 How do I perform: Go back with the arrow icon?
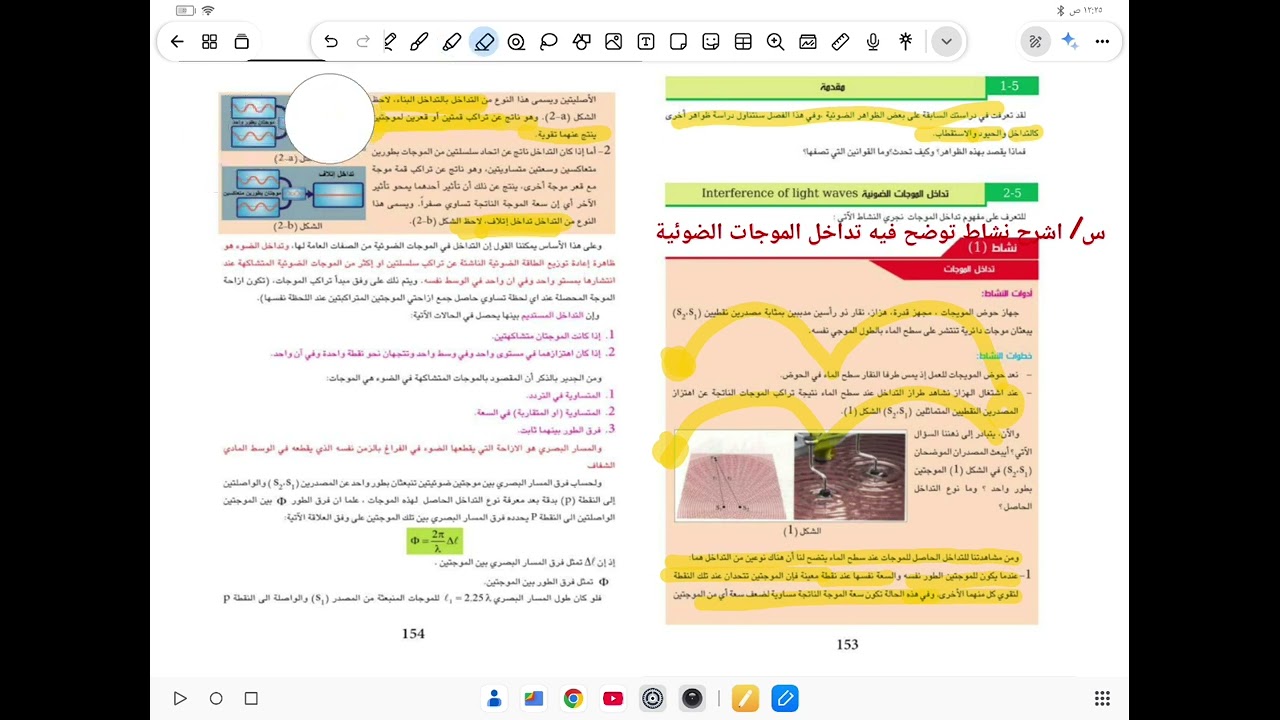click(177, 42)
